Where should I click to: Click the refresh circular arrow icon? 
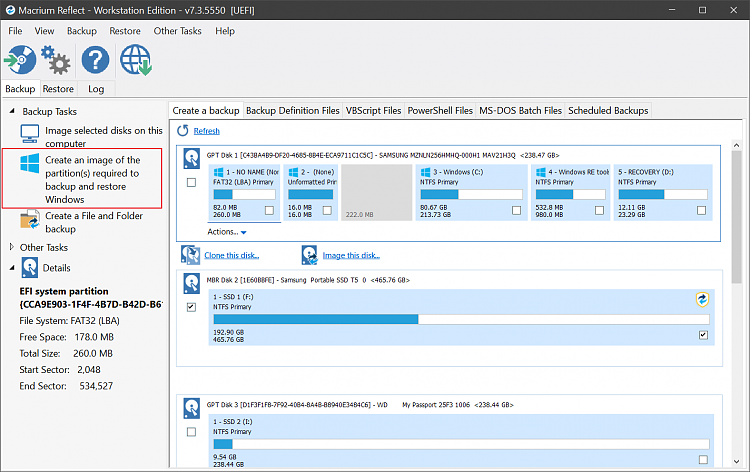[183, 131]
